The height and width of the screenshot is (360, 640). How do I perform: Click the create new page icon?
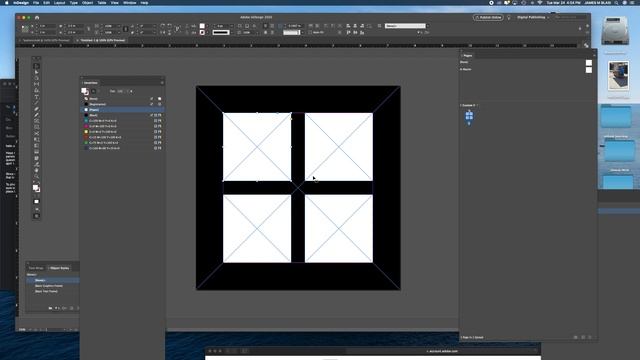click(583, 337)
